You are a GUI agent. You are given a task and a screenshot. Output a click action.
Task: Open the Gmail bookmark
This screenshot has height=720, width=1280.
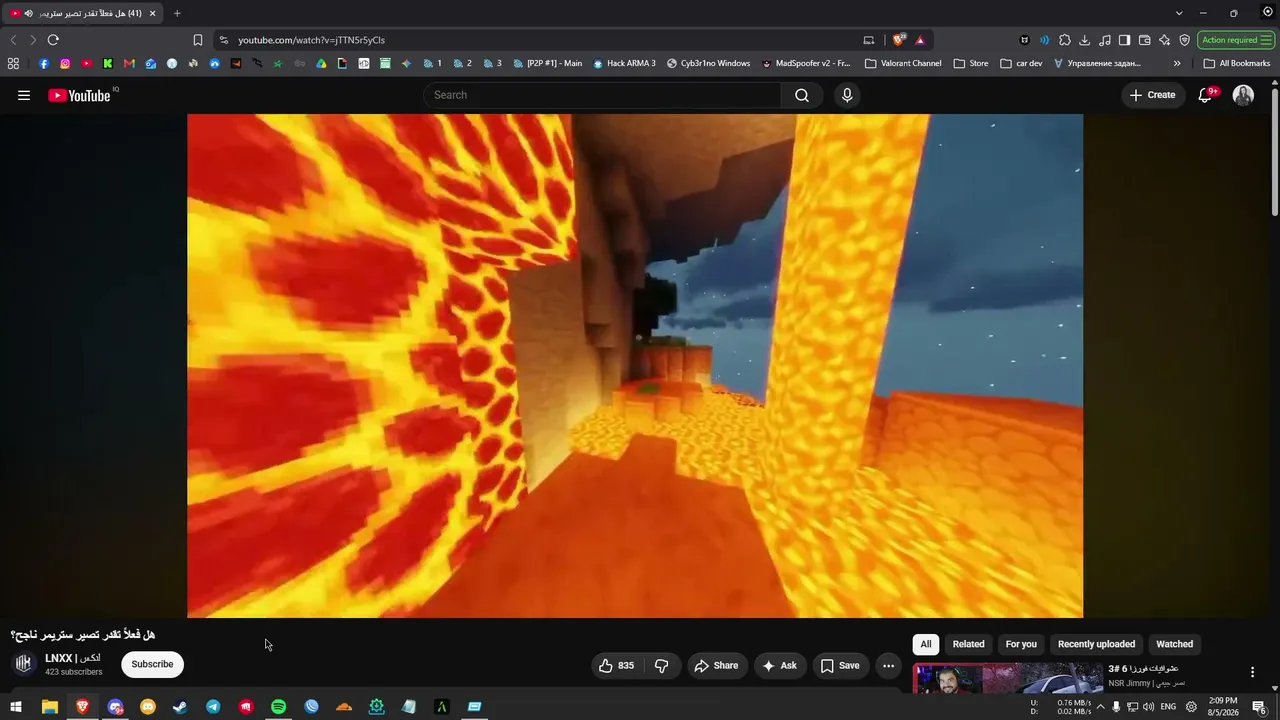tap(129, 63)
